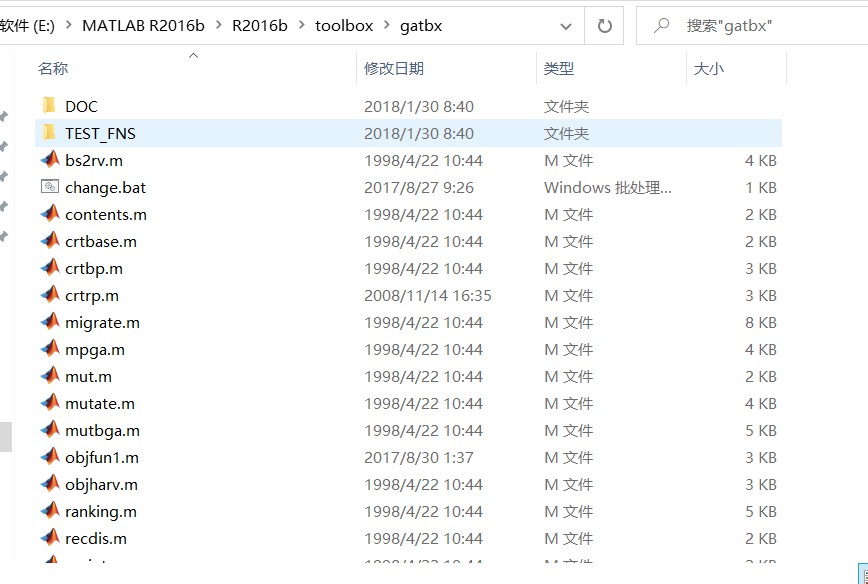Sort by 类型 column header
The width and height of the screenshot is (868, 584).
tap(559, 69)
